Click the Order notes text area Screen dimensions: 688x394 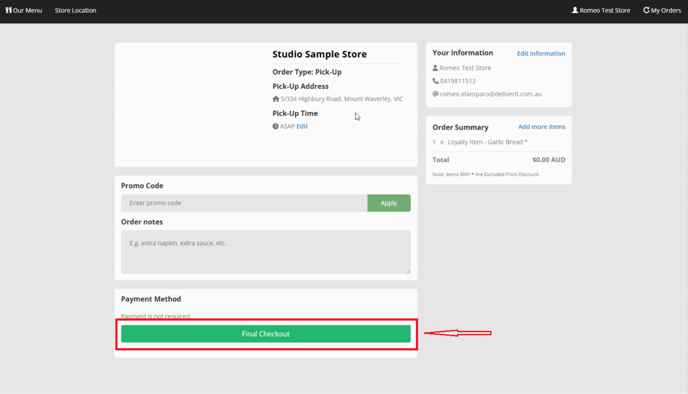click(266, 252)
